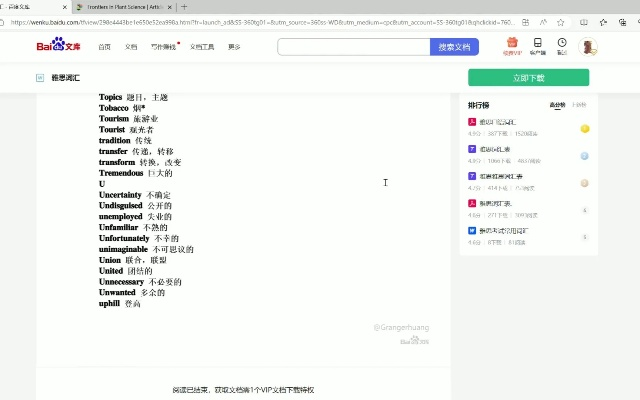The height and width of the screenshot is (400, 640).
Task: Open the split screen browser icon
Action: [x=584, y=22]
